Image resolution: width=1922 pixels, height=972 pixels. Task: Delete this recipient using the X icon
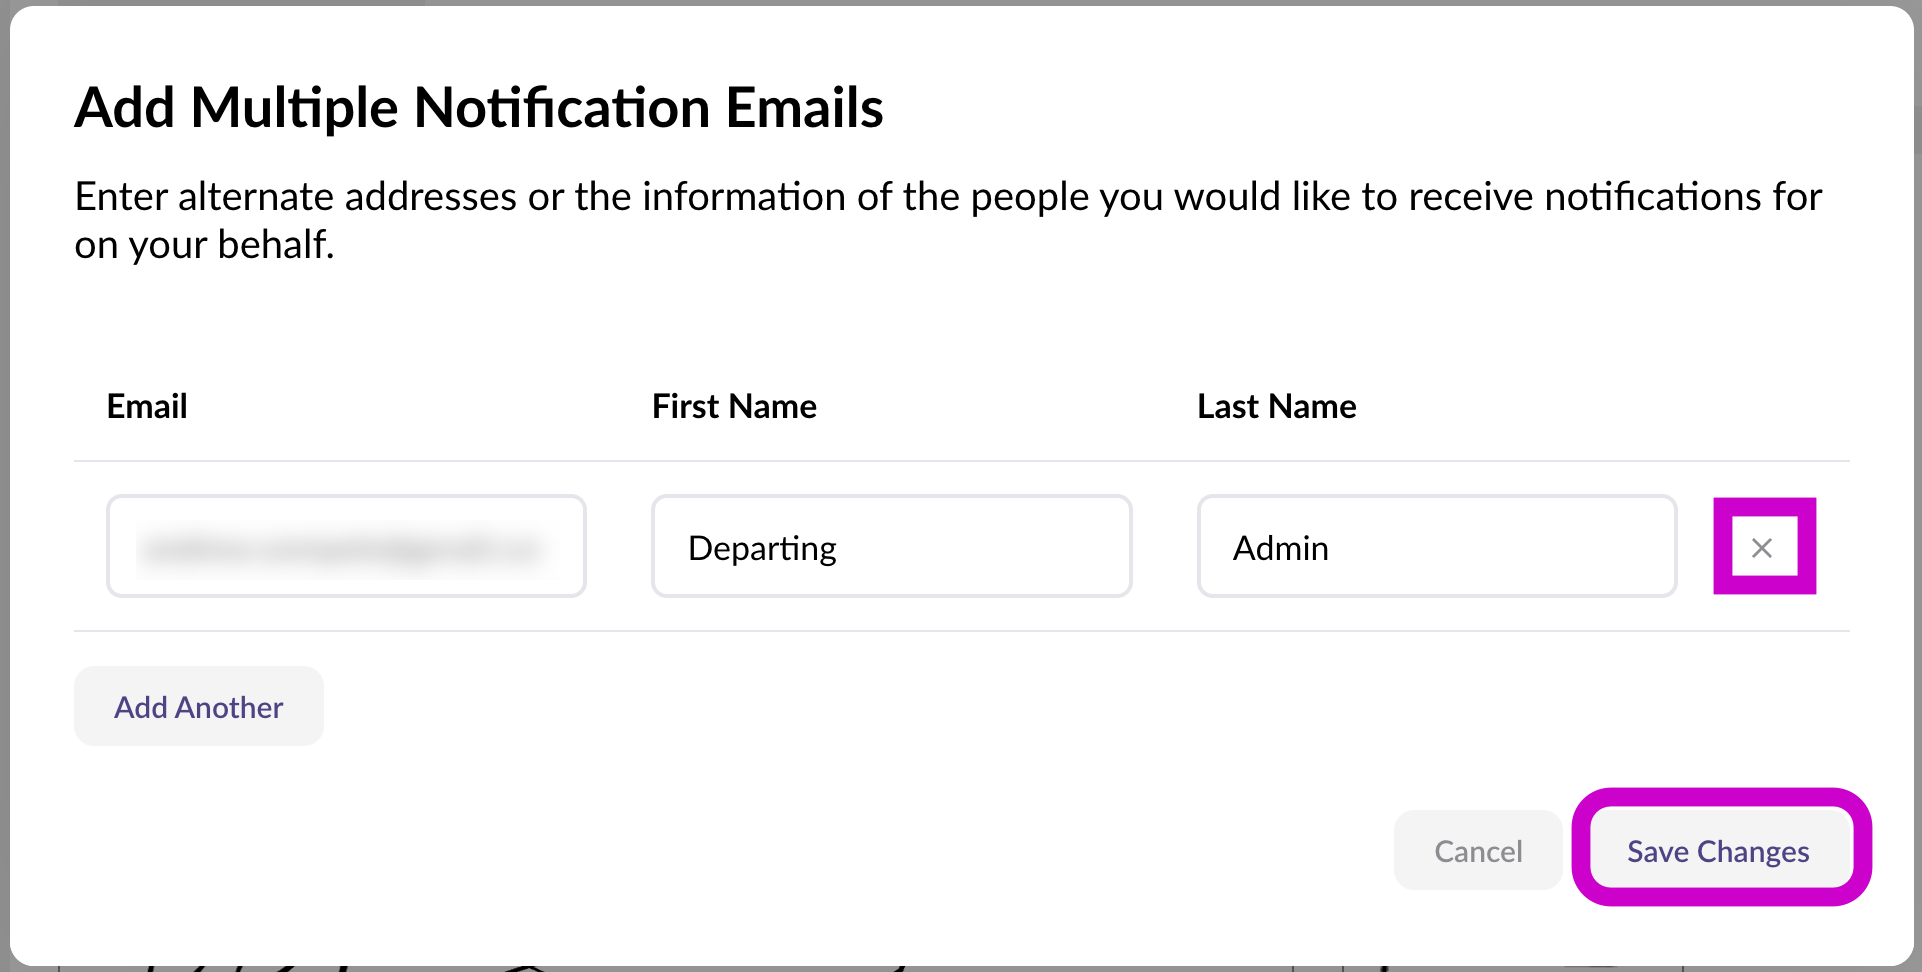point(1762,547)
